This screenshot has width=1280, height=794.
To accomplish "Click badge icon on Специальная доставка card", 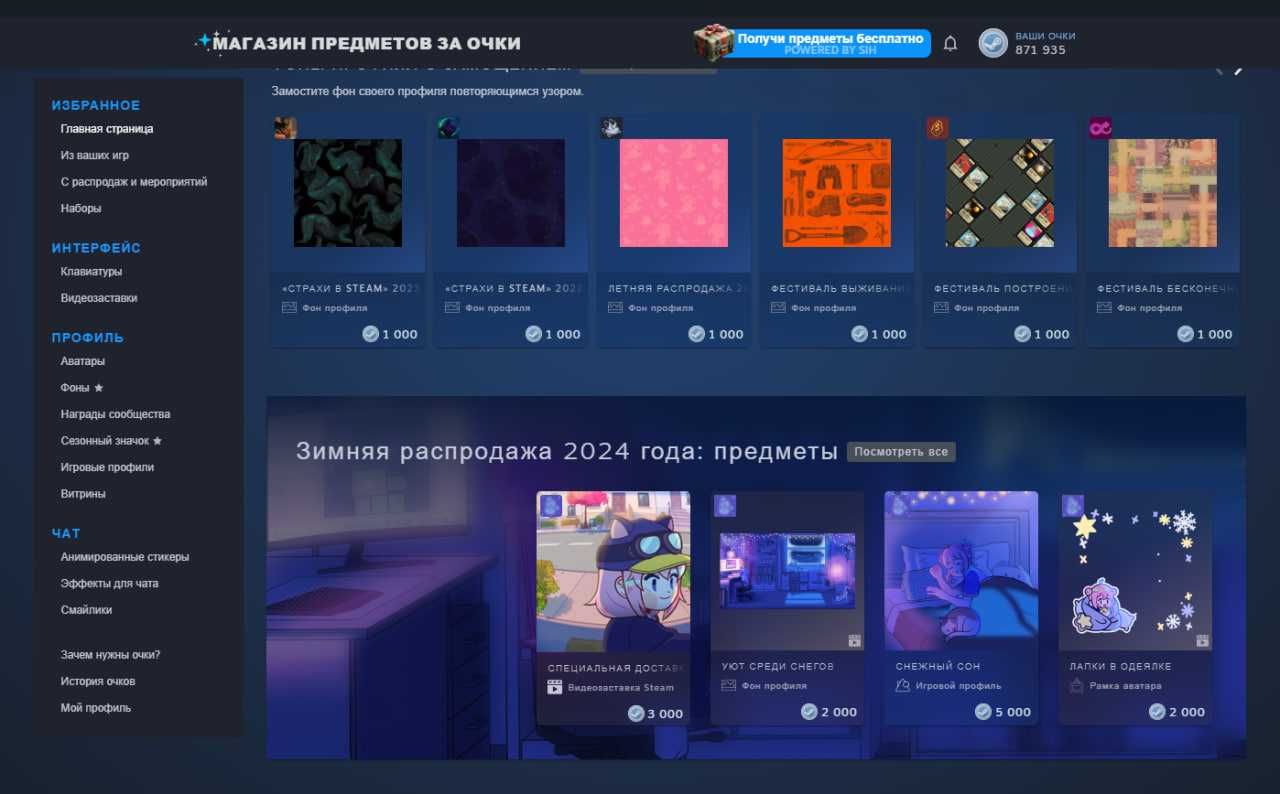I will click(x=551, y=506).
